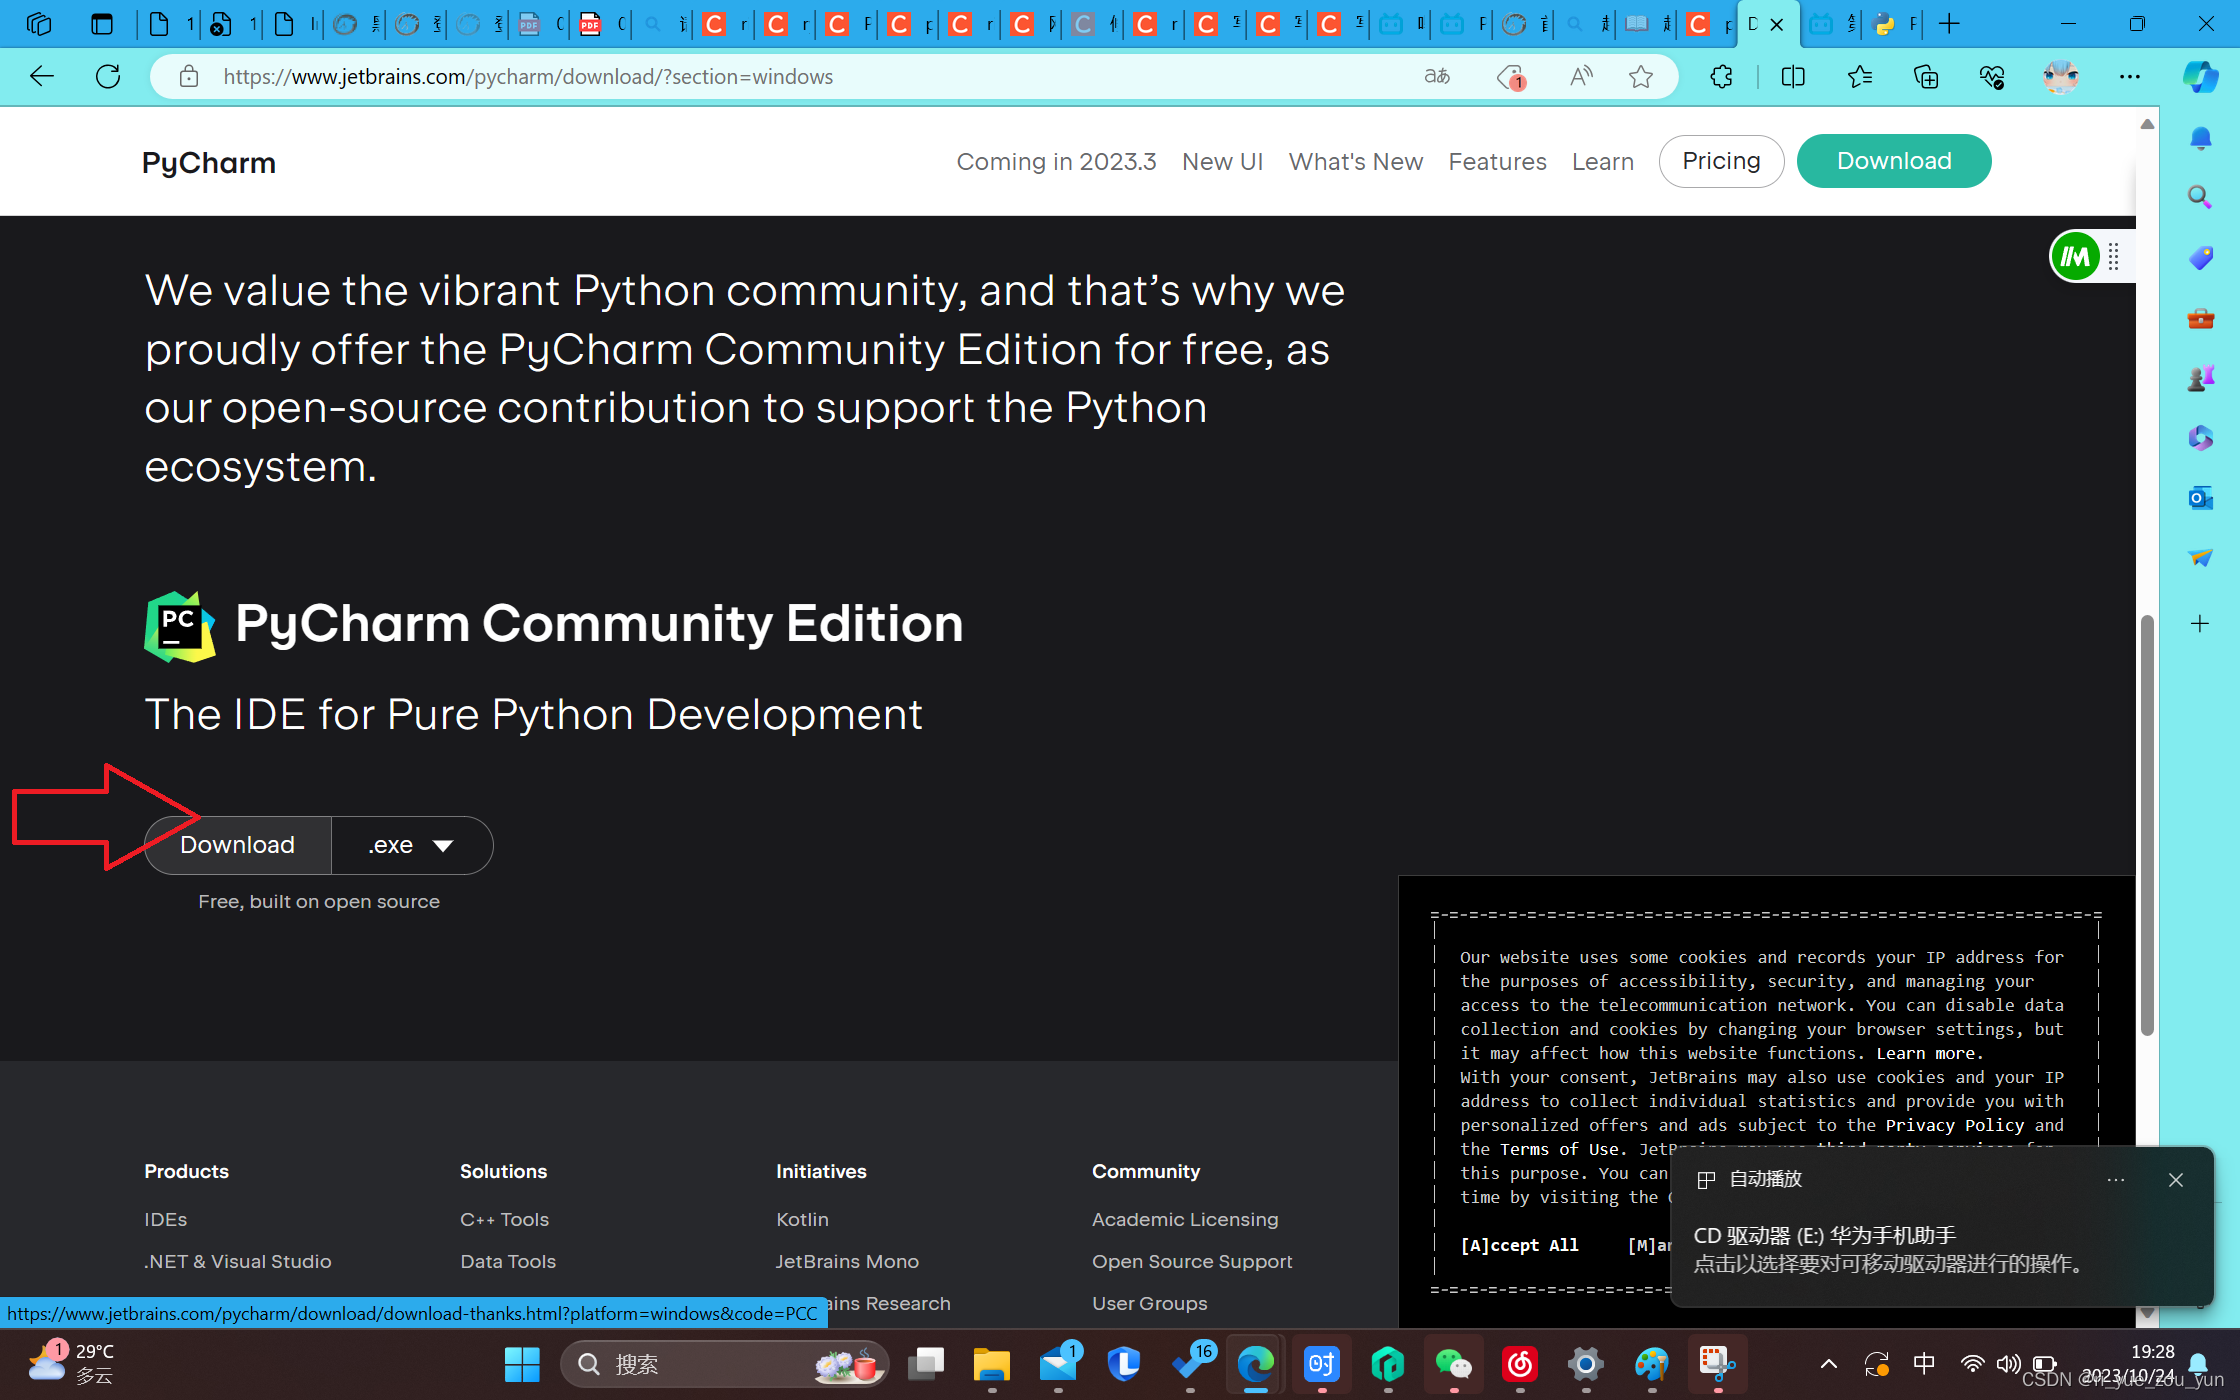Open Copilot icon in top right

point(2200,76)
